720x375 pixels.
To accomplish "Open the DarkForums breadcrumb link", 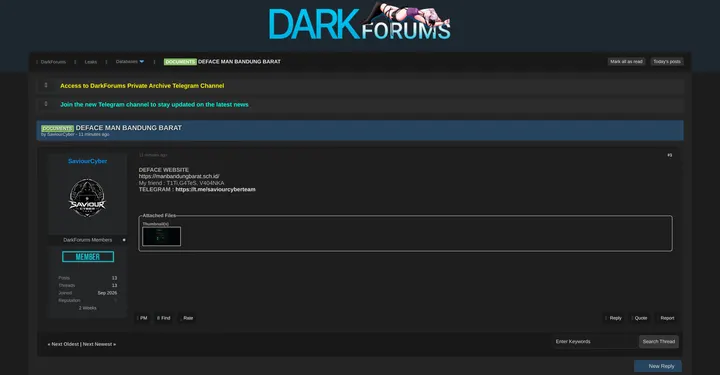I will (x=53, y=62).
